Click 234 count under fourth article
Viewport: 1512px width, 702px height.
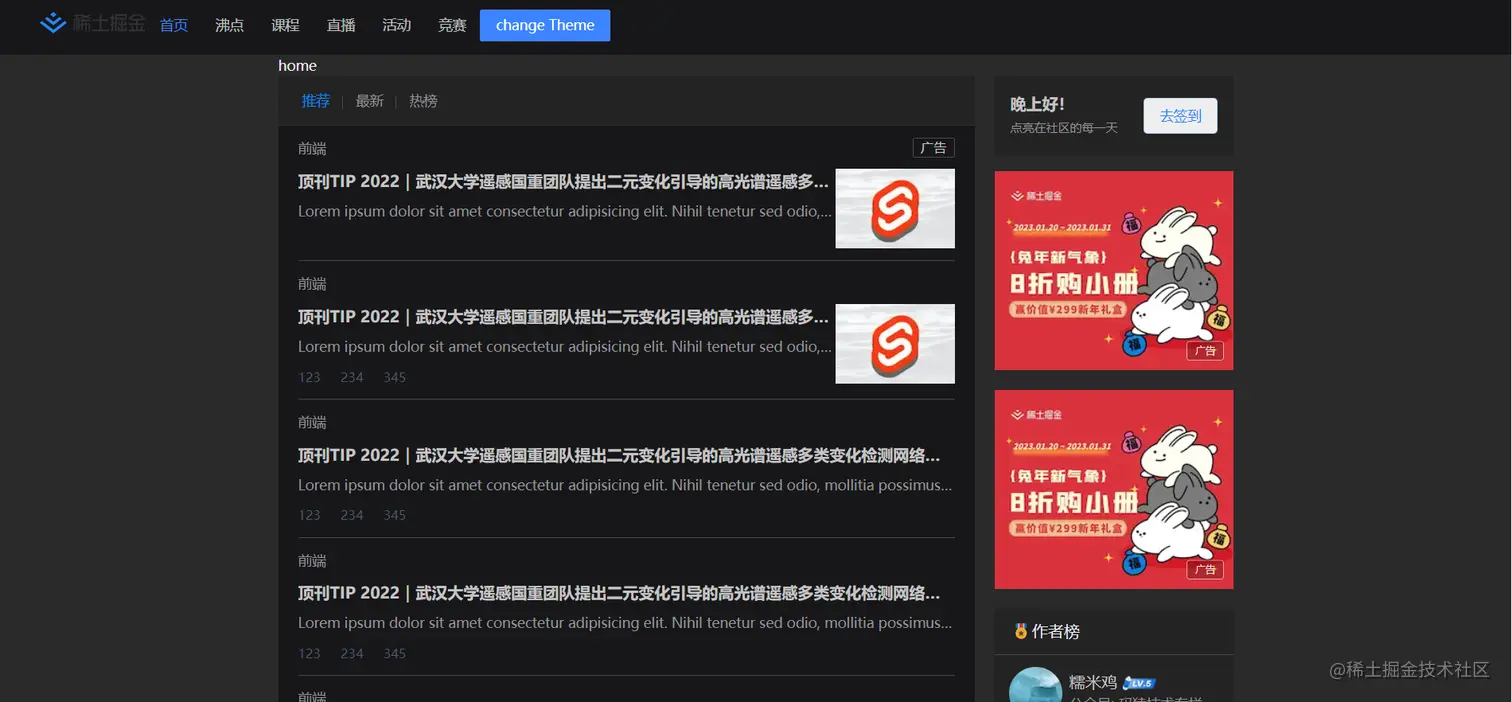click(352, 653)
